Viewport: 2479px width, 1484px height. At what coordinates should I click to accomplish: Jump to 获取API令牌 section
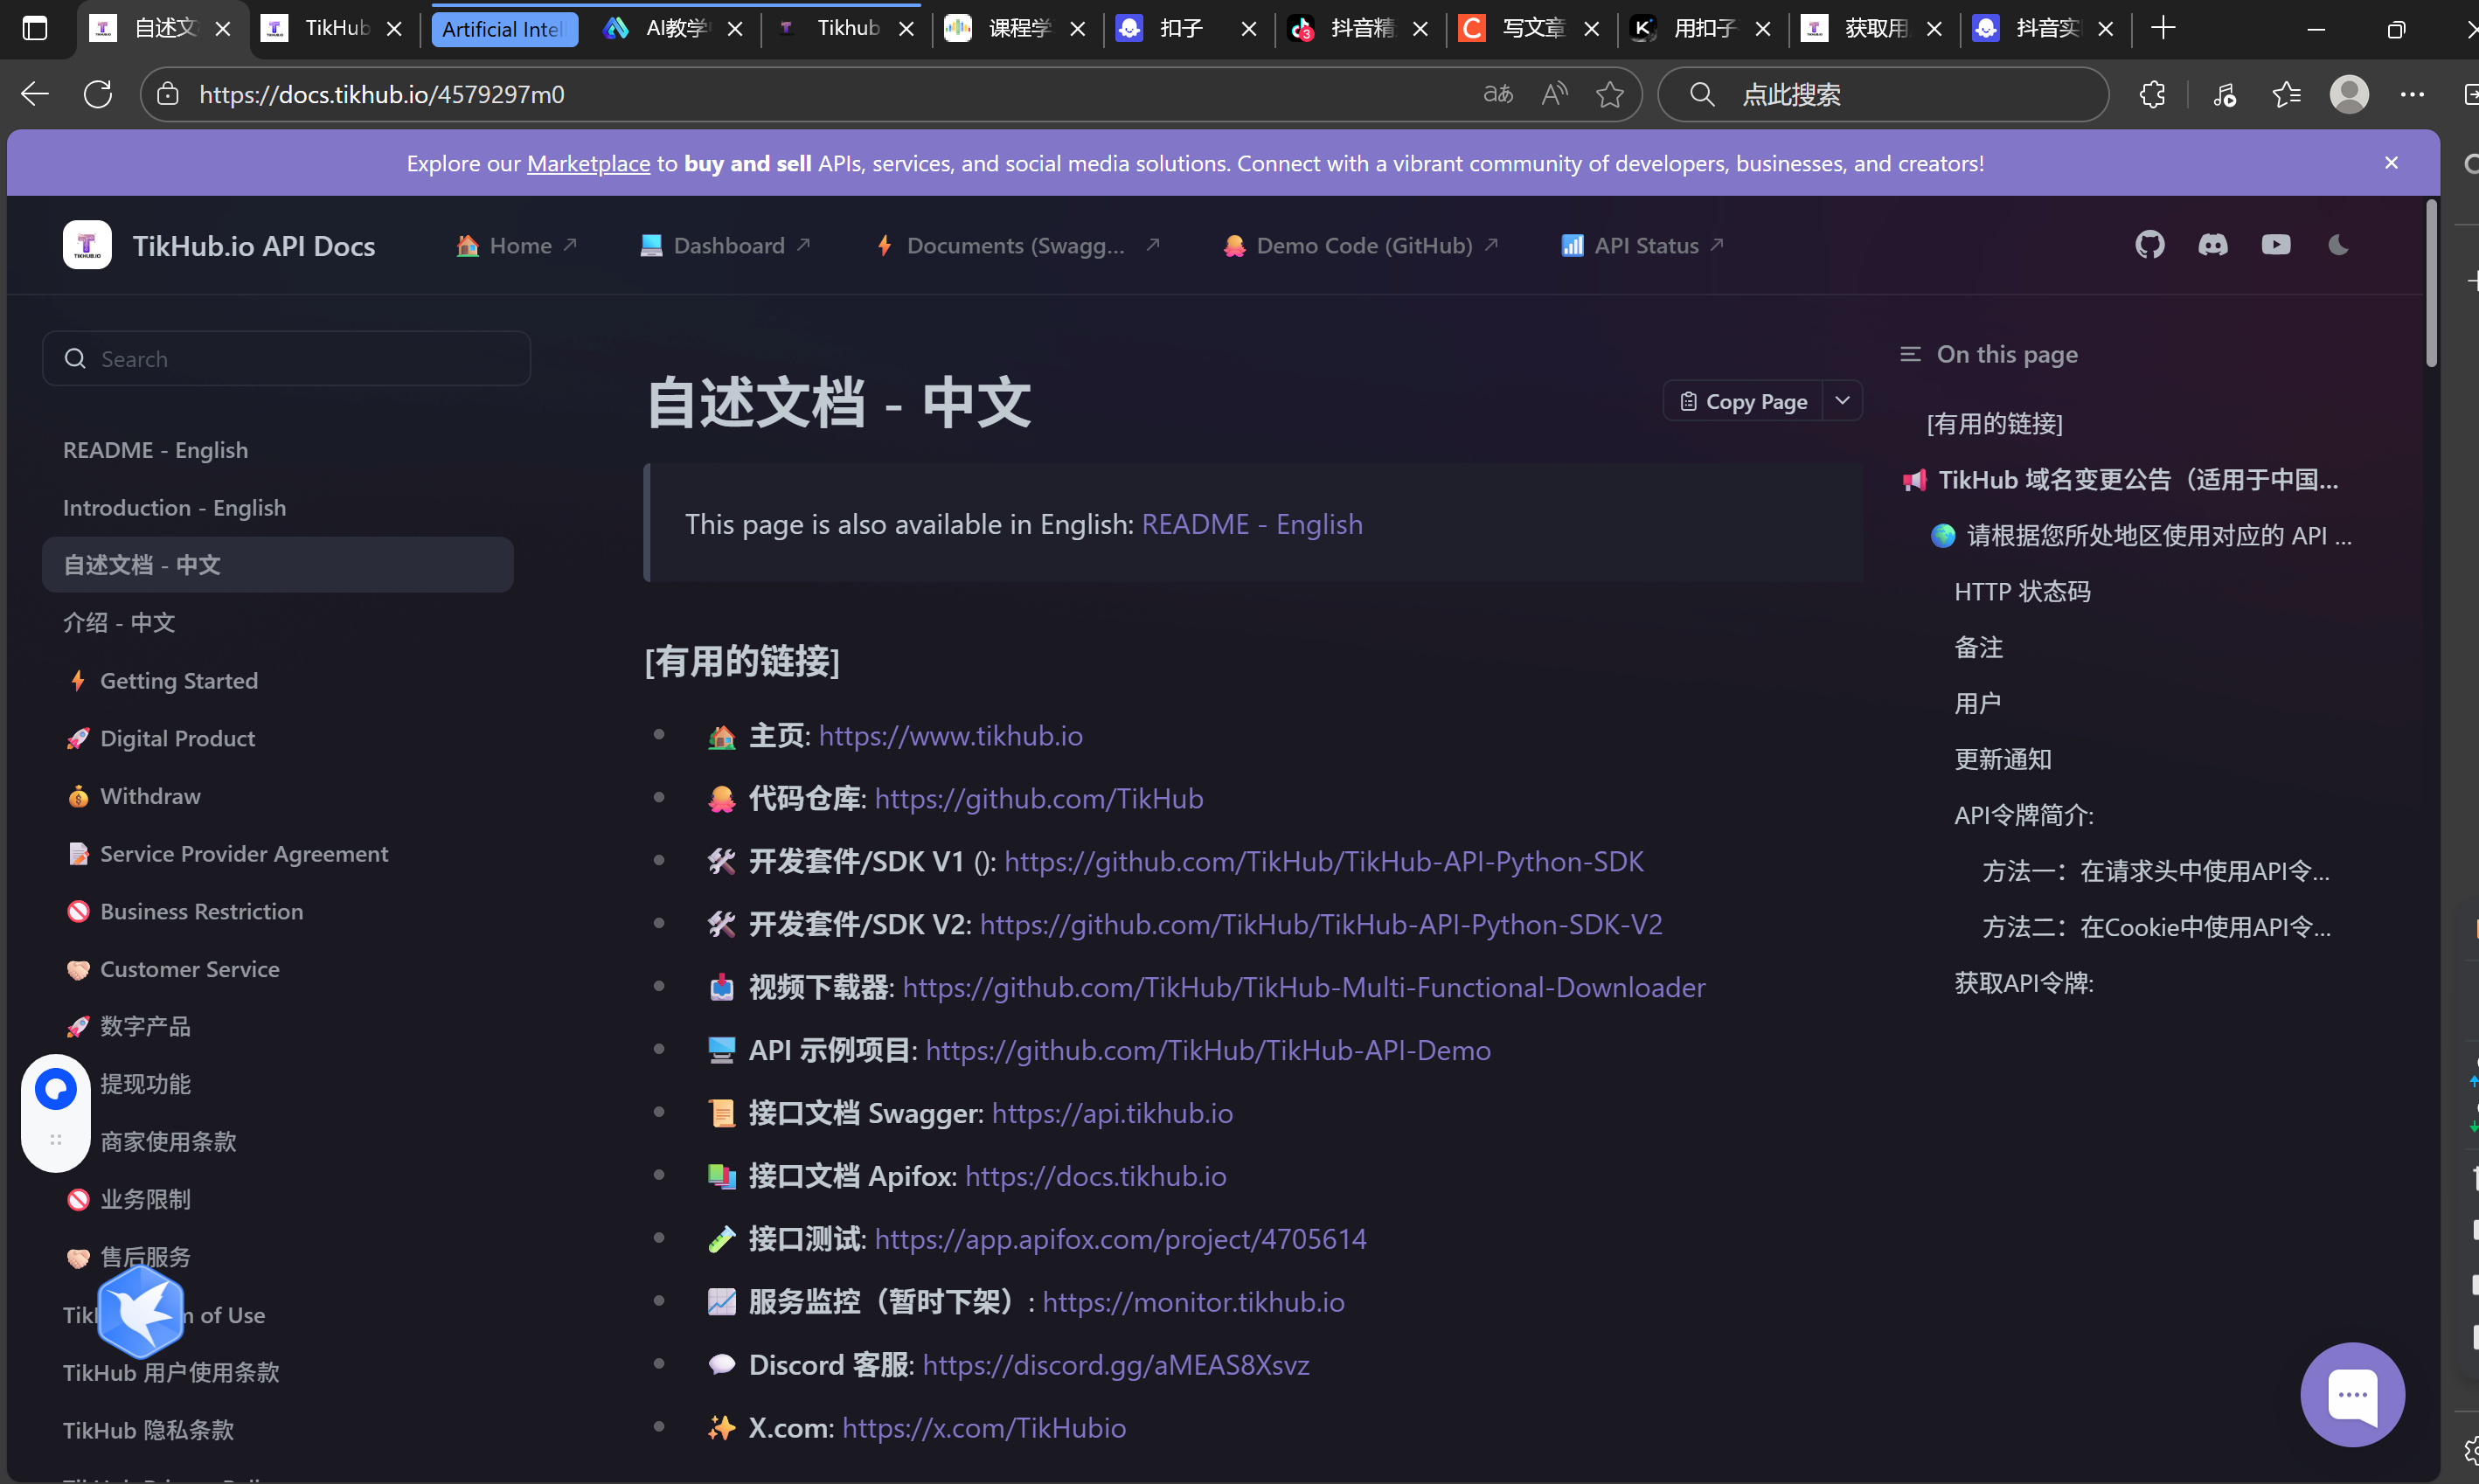pyautogui.click(x=2024, y=983)
